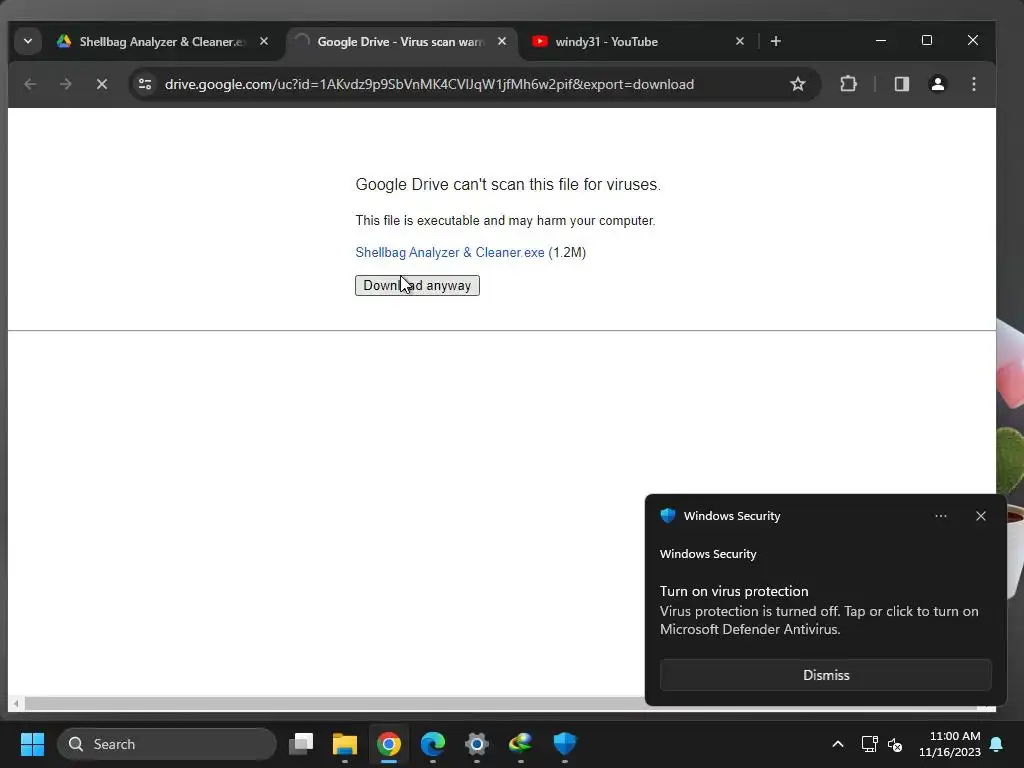The height and width of the screenshot is (768, 1024).
Task: Open the tab search dropdown arrow
Action: (27, 41)
